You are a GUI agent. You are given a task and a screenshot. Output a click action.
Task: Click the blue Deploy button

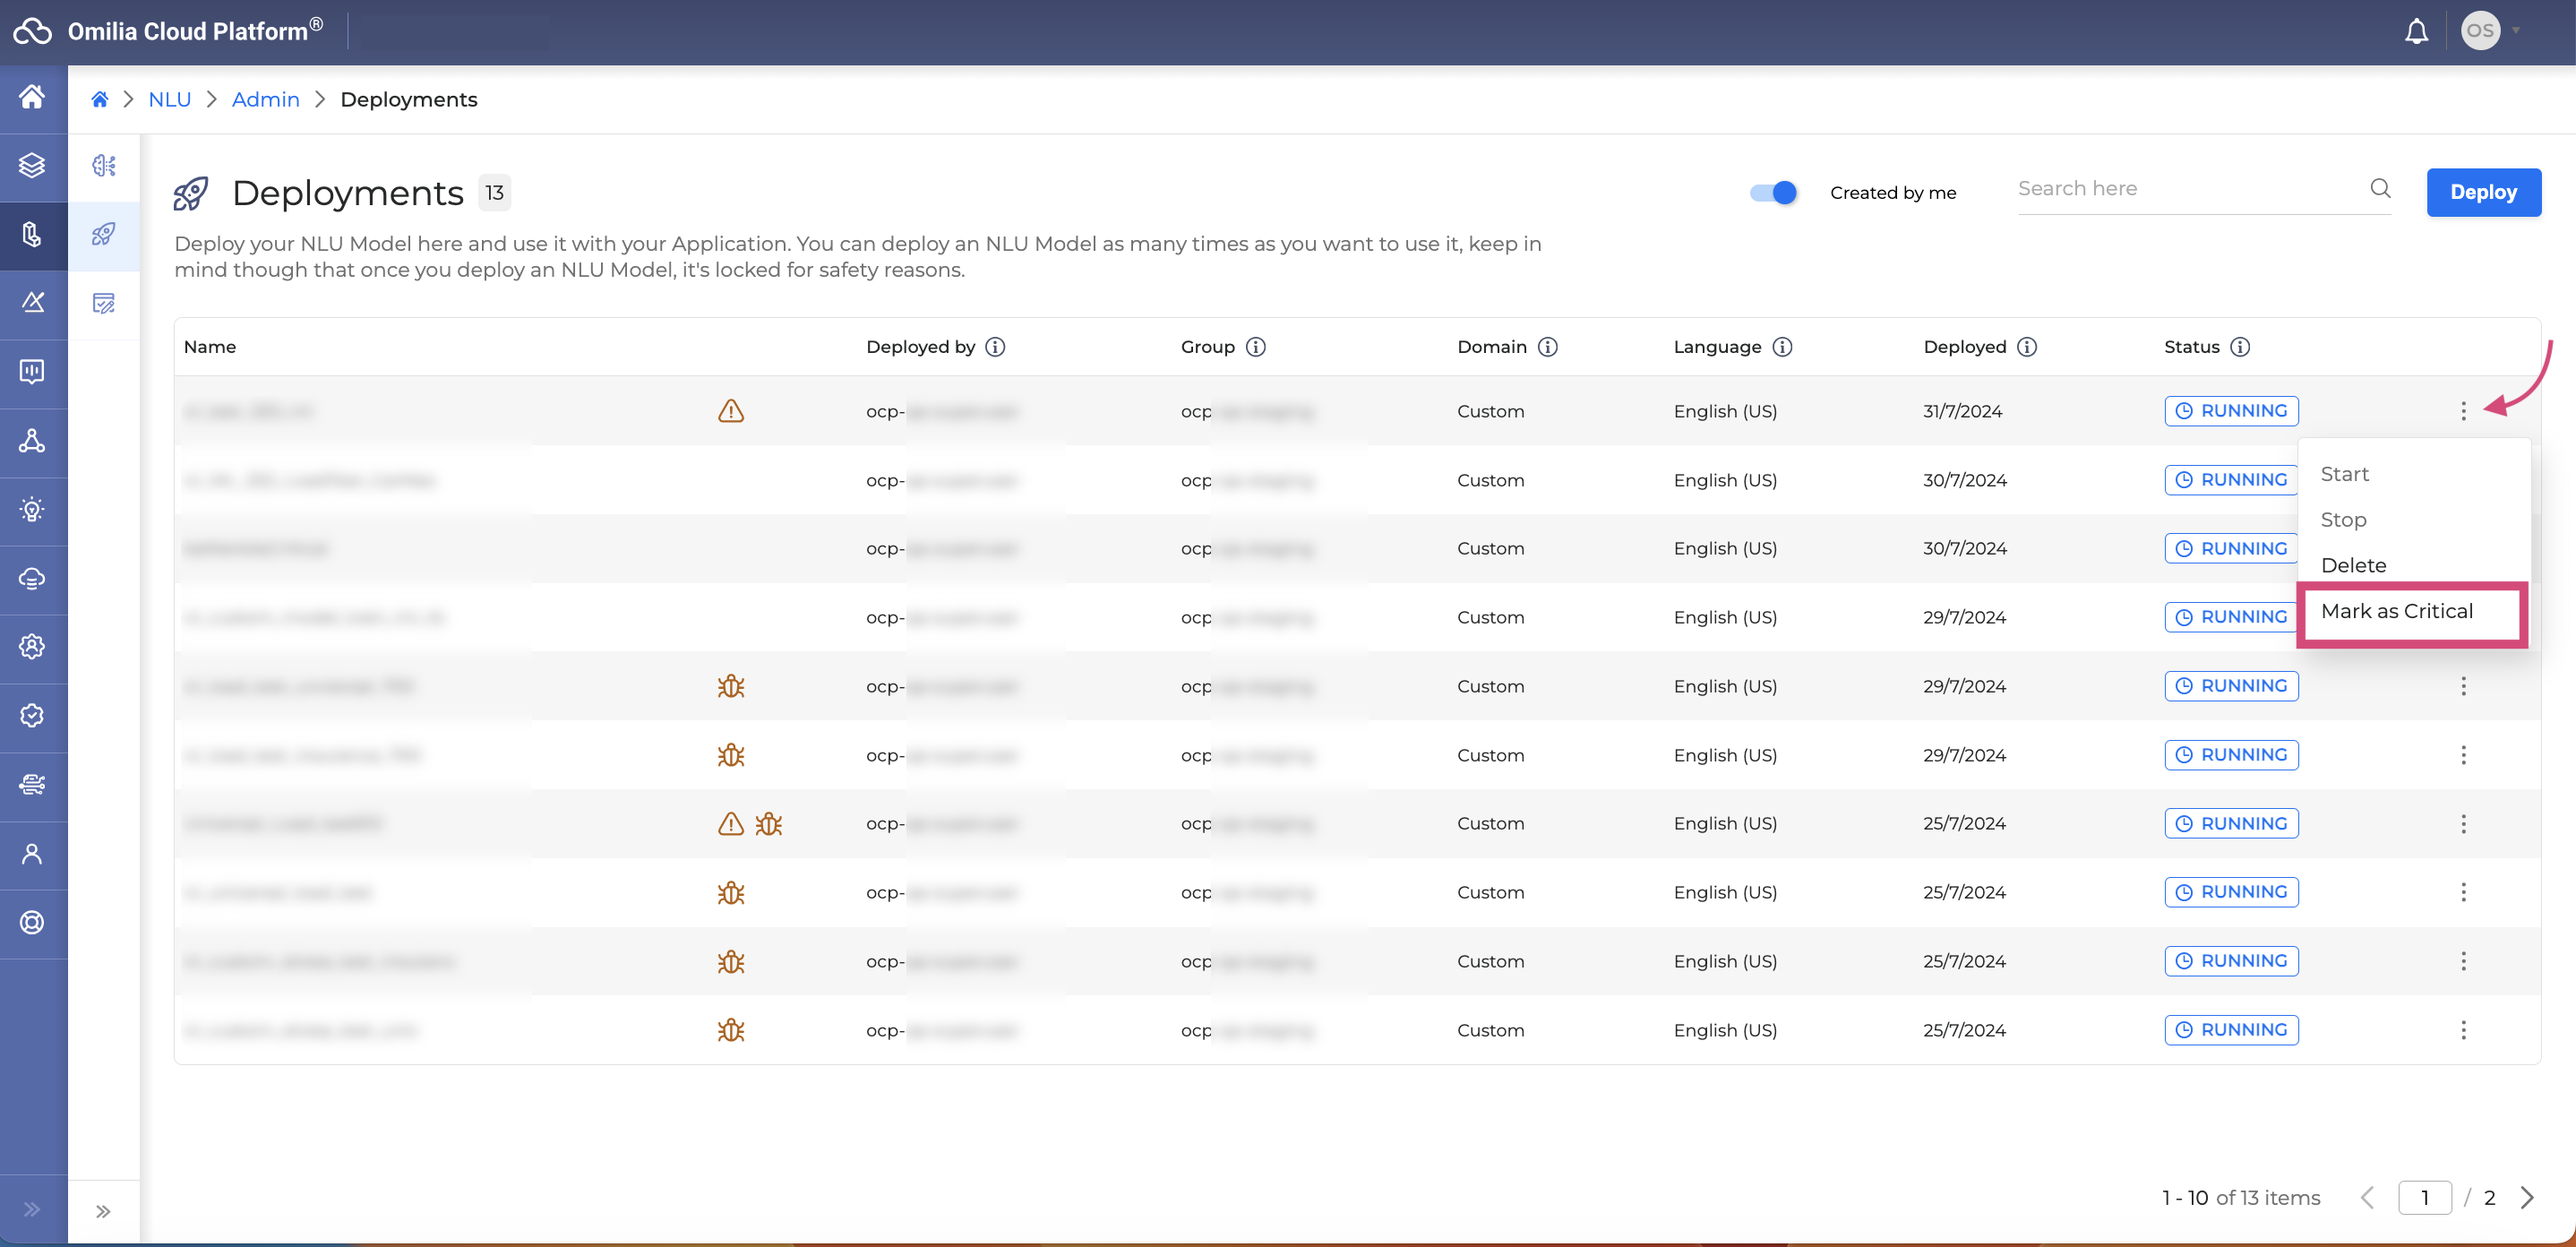[2482, 192]
